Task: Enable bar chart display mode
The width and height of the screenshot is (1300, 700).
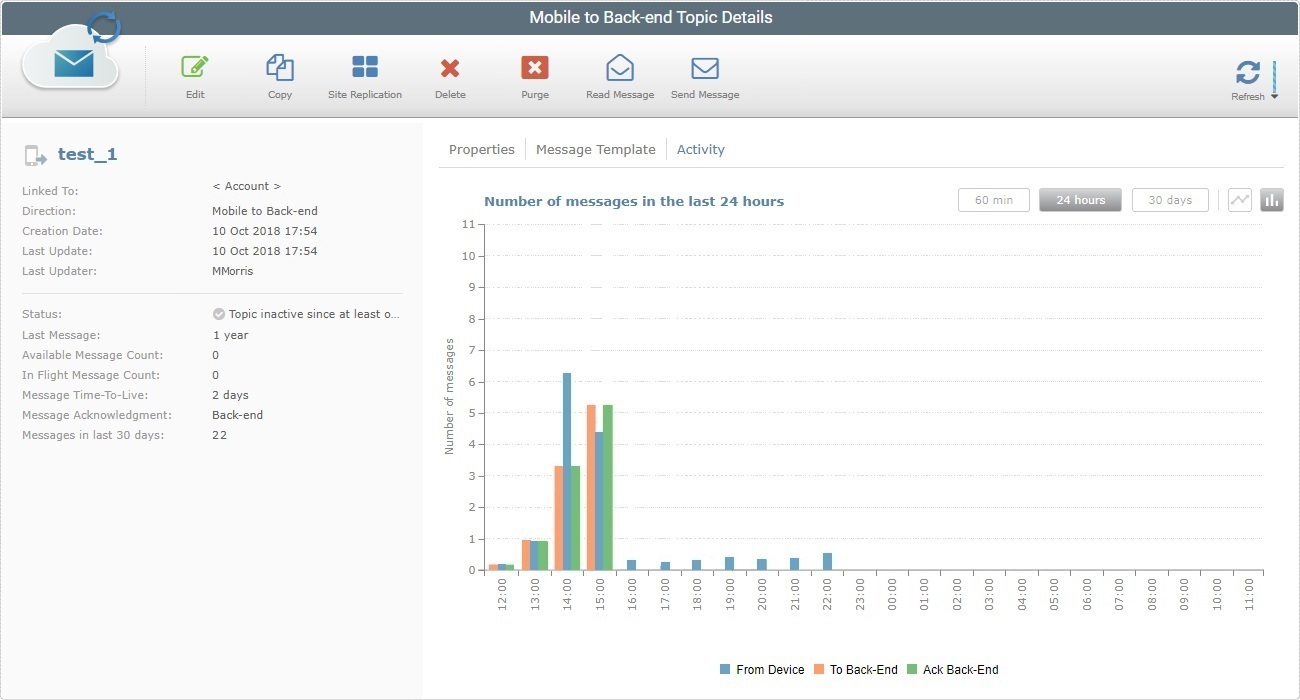Action: coord(1271,199)
